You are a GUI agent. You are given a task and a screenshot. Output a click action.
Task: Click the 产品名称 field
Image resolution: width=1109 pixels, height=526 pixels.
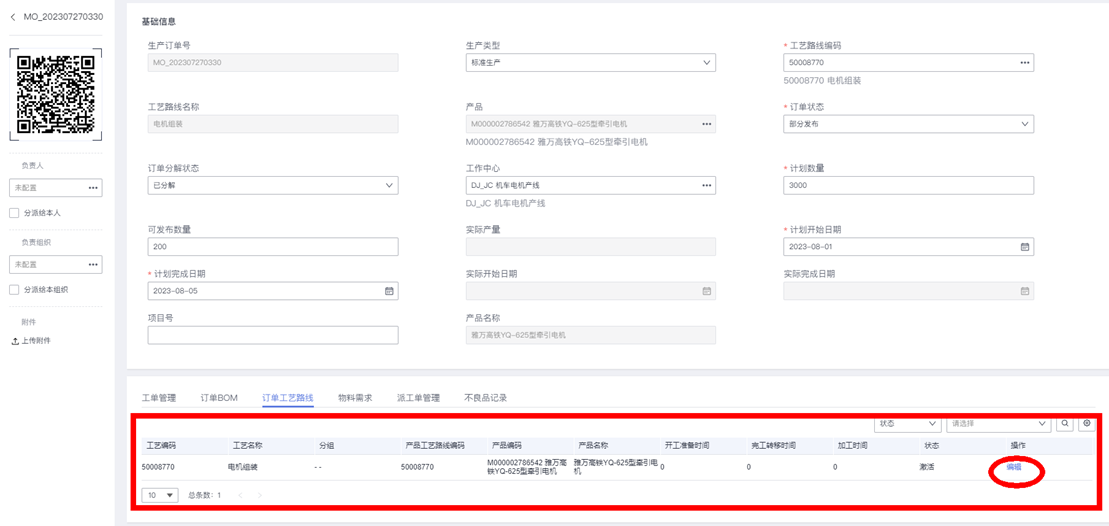[x=591, y=335]
